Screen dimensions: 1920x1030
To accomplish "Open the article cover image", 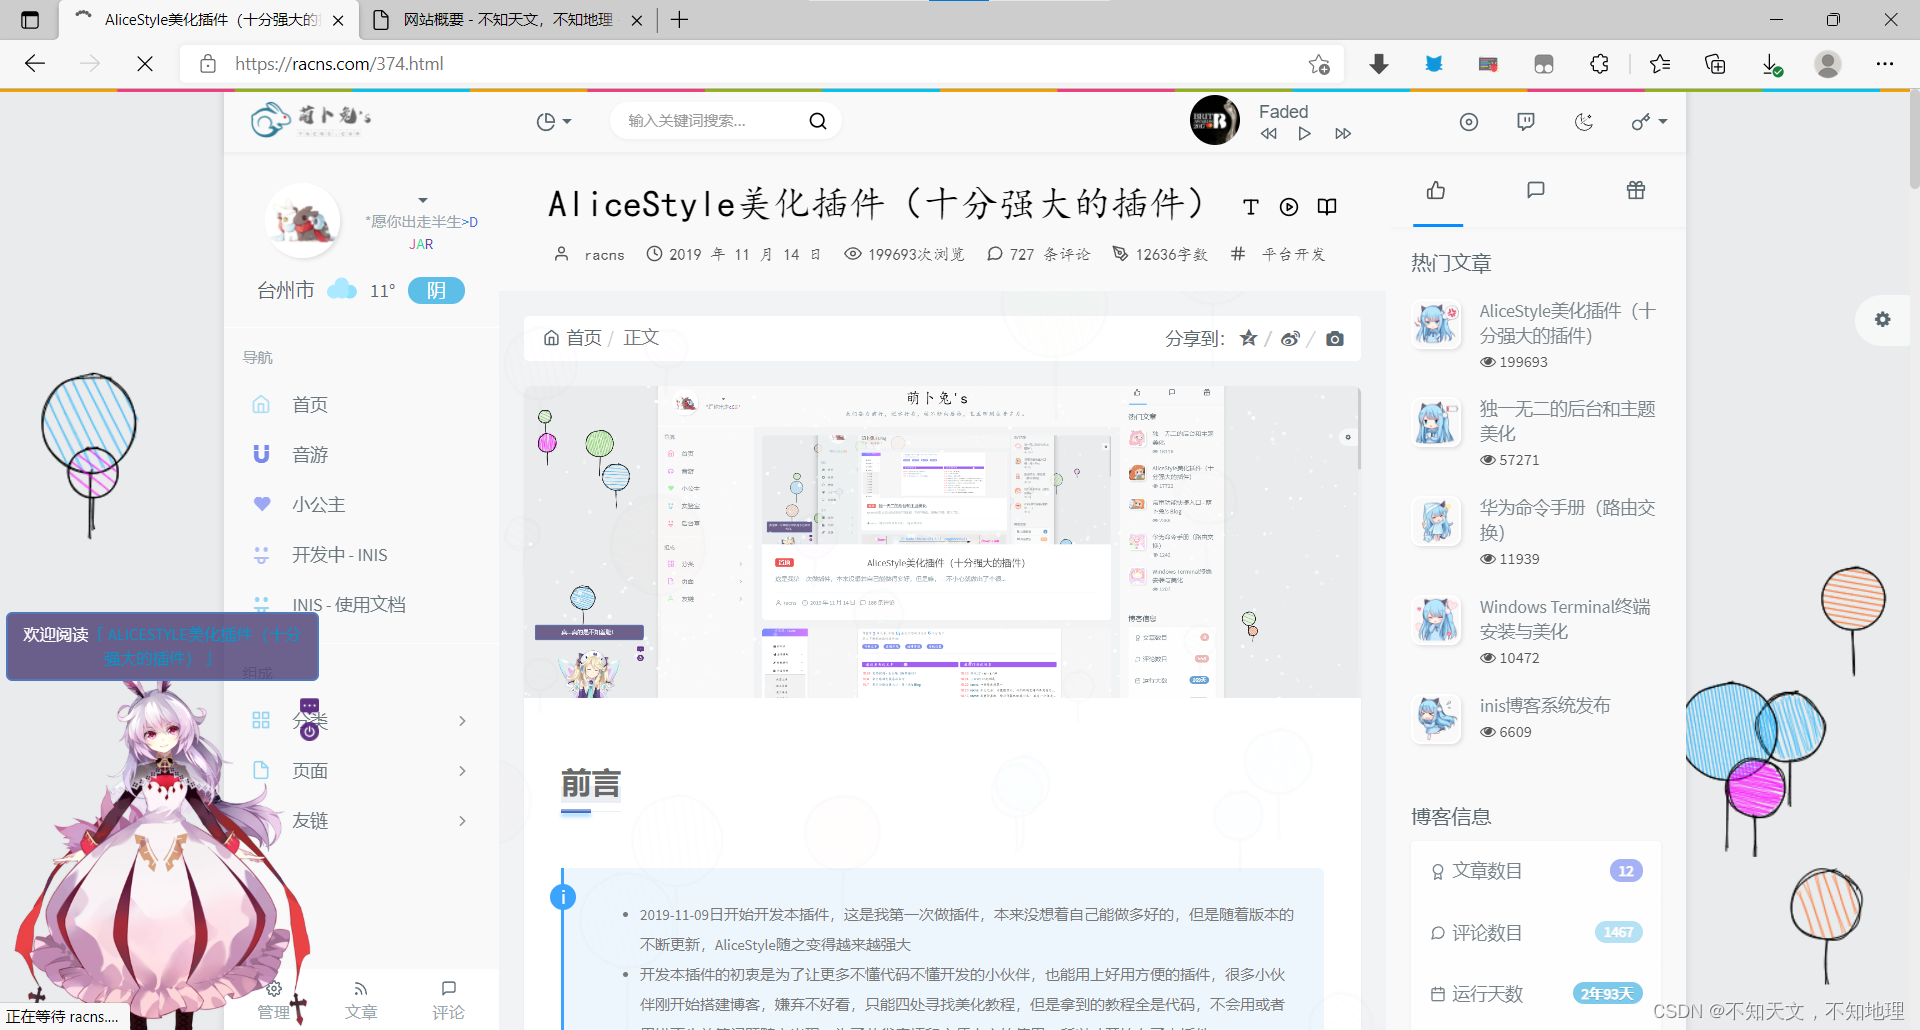I will pyautogui.click(x=942, y=542).
